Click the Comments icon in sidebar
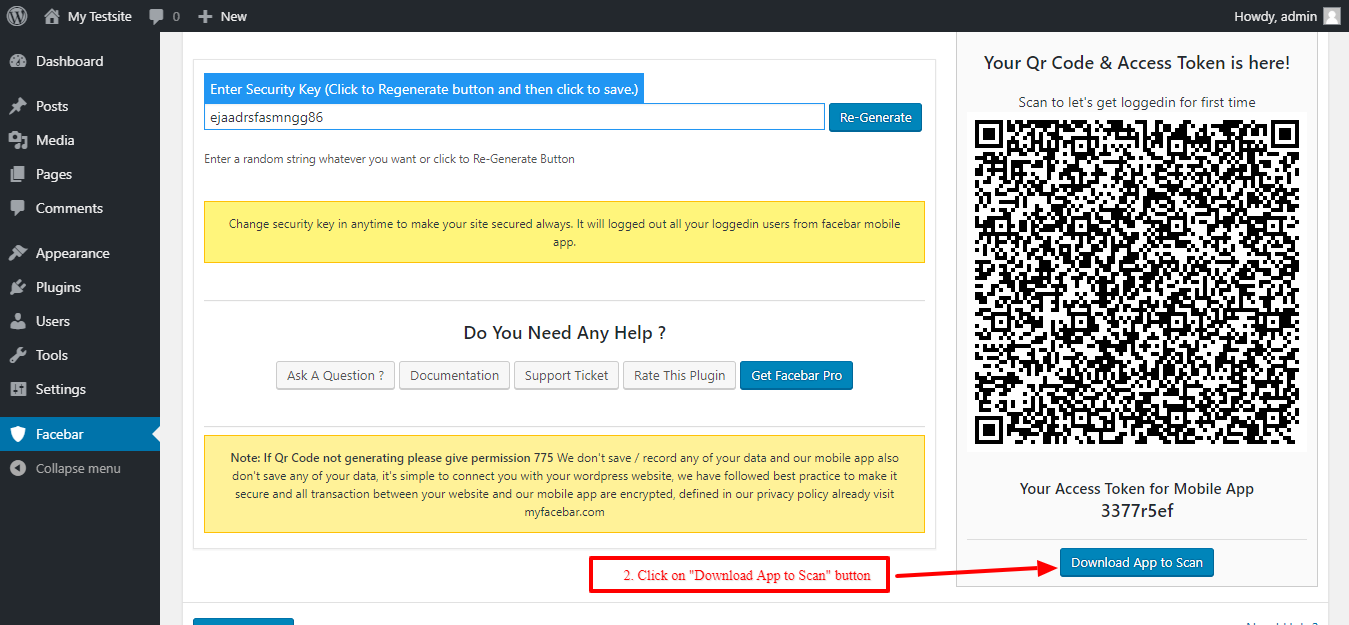This screenshot has width=1349, height=625. coord(18,208)
